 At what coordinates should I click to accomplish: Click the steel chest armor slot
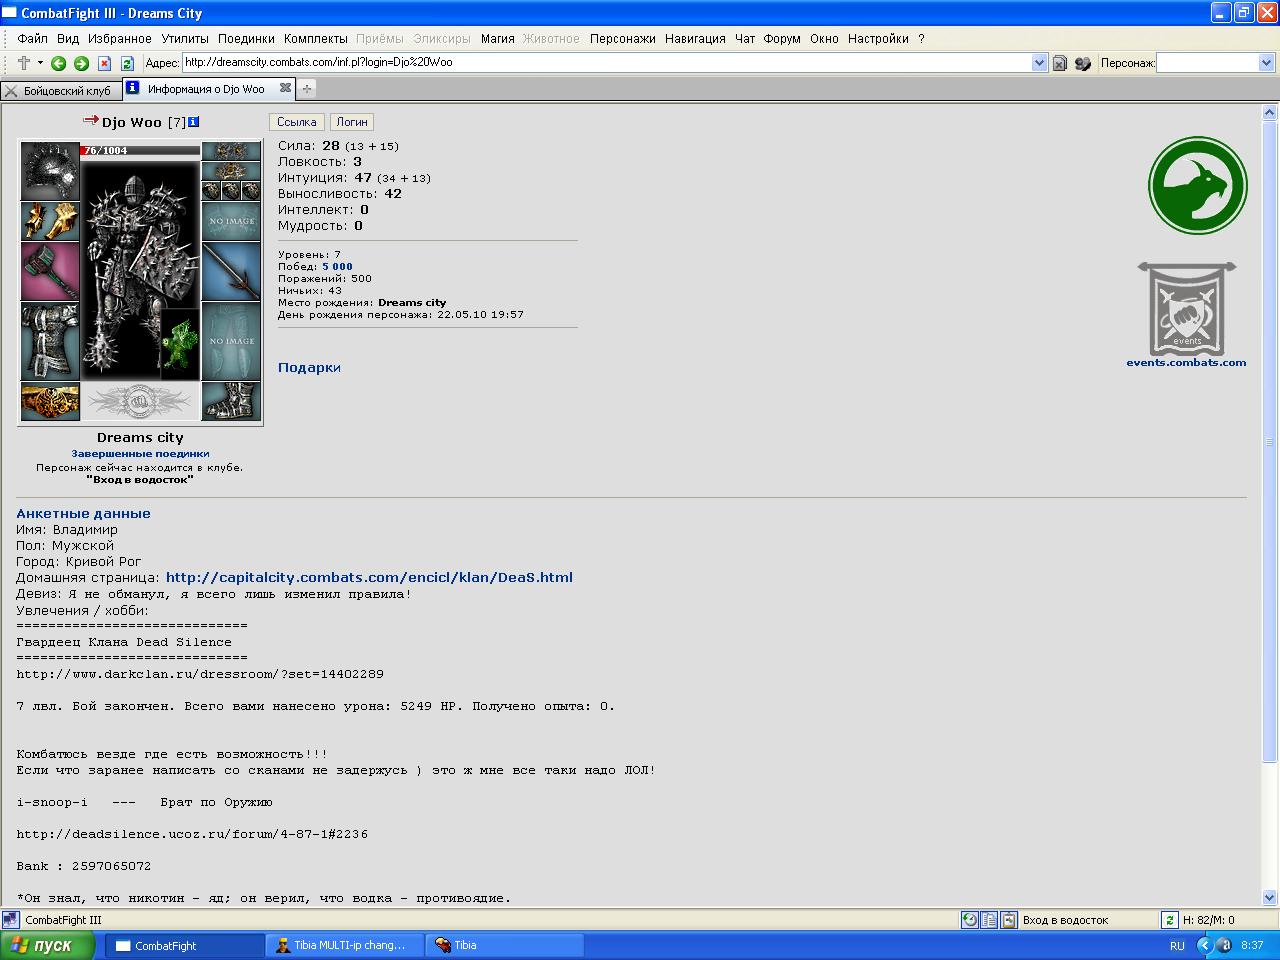click(x=50, y=341)
